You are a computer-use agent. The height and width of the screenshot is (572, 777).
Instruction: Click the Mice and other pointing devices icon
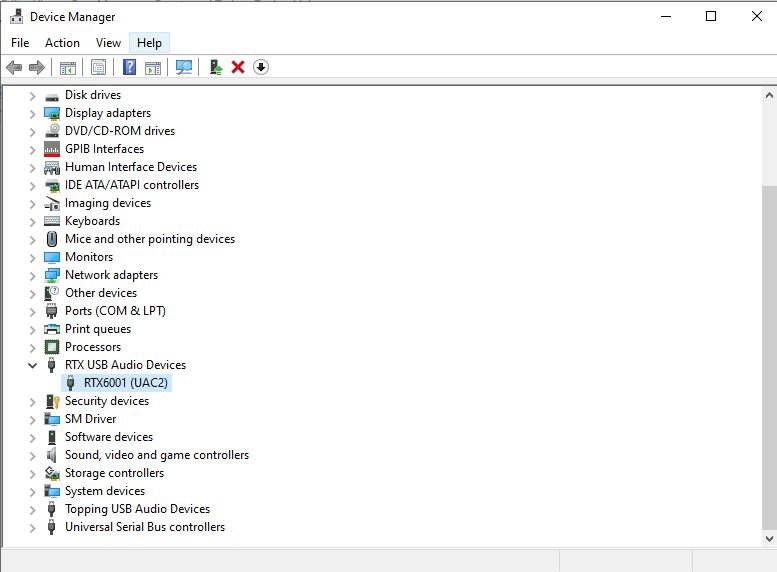click(x=52, y=239)
